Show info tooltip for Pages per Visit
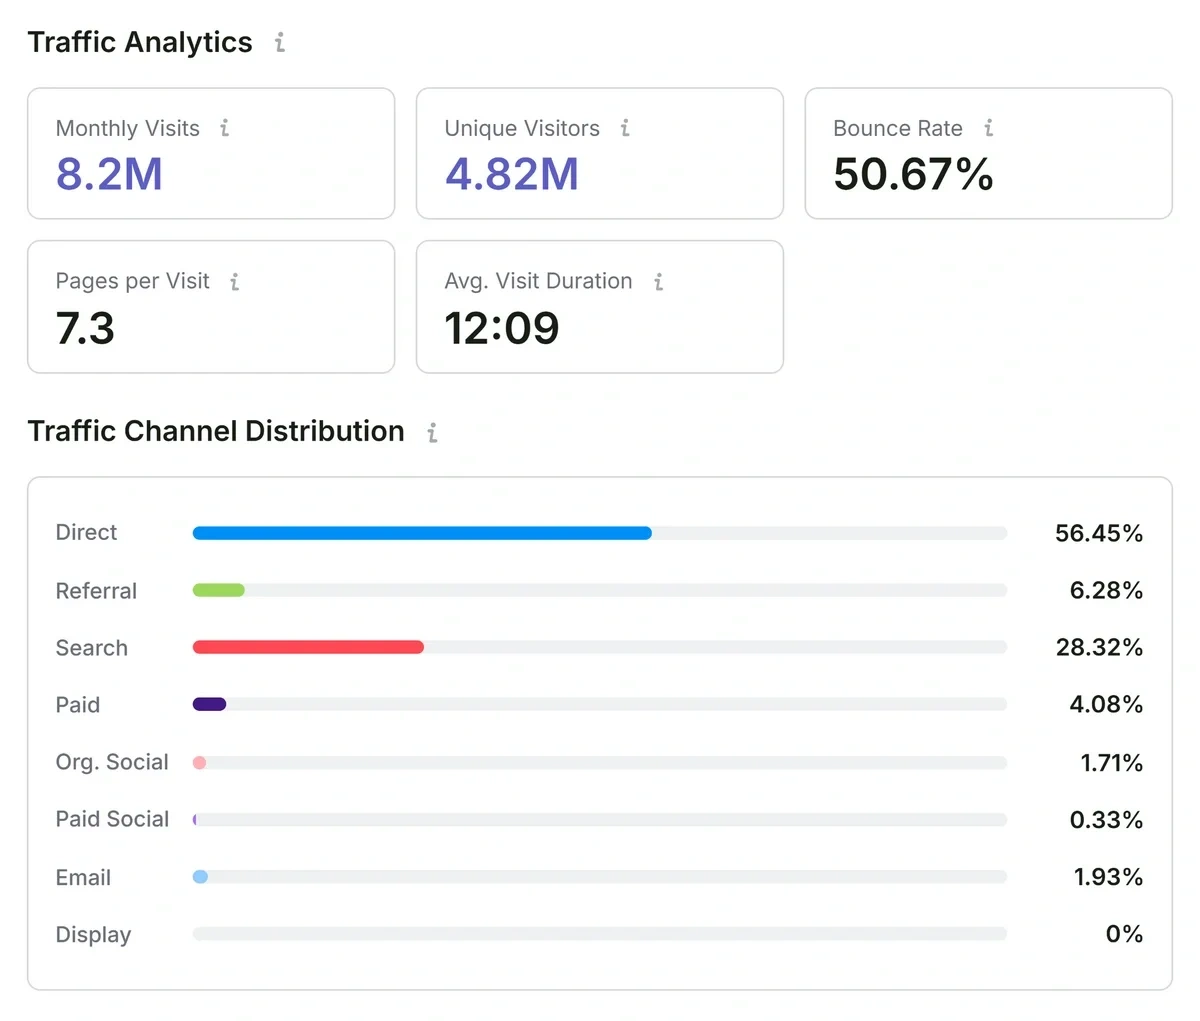 (235, 282)
